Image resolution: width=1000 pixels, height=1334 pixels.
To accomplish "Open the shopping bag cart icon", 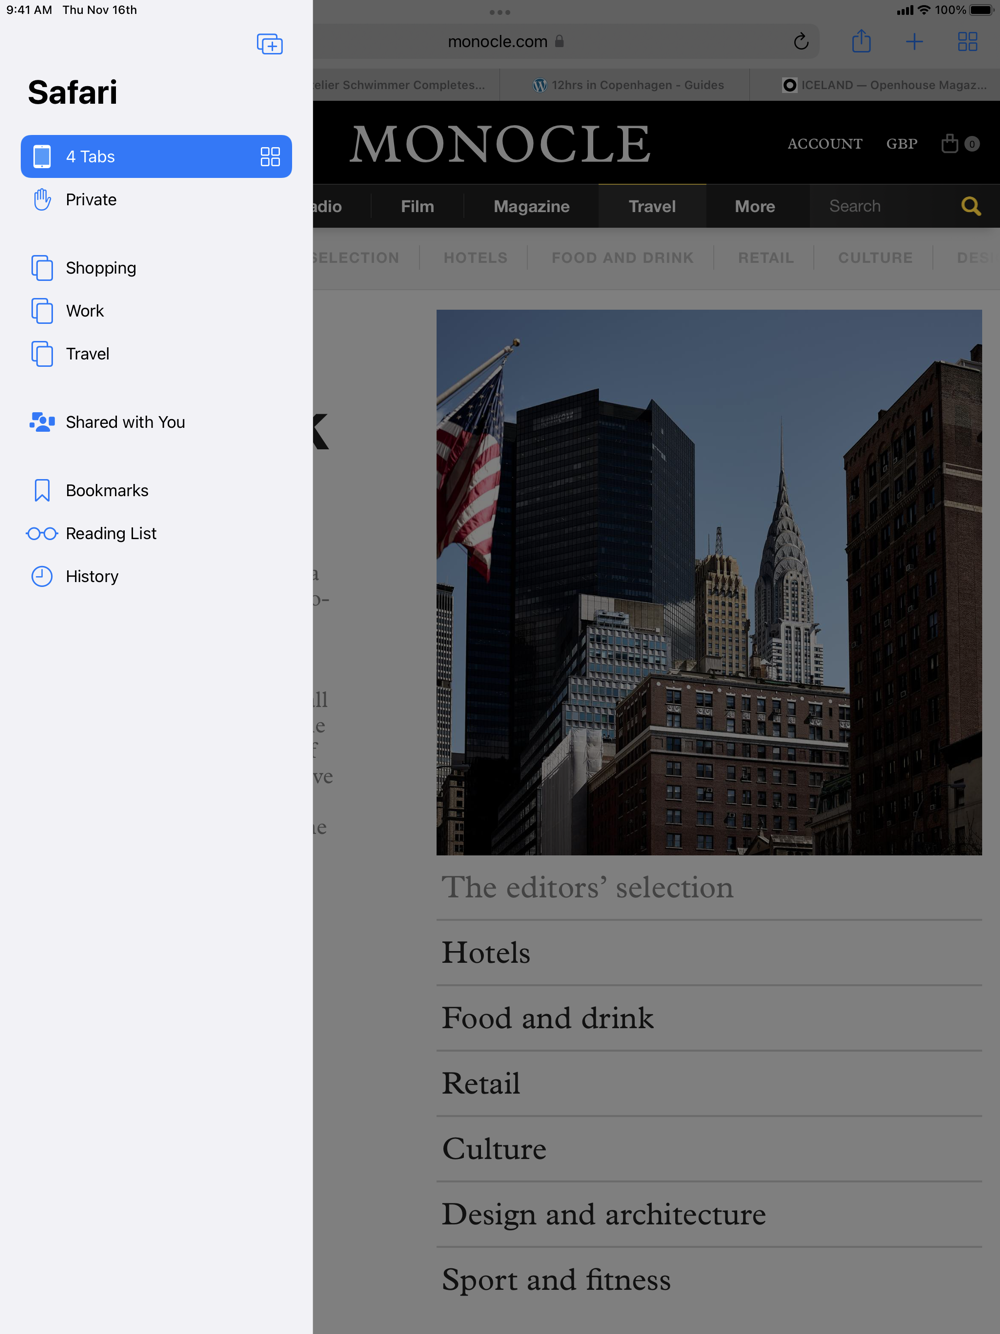I will [x=950, y=144].
